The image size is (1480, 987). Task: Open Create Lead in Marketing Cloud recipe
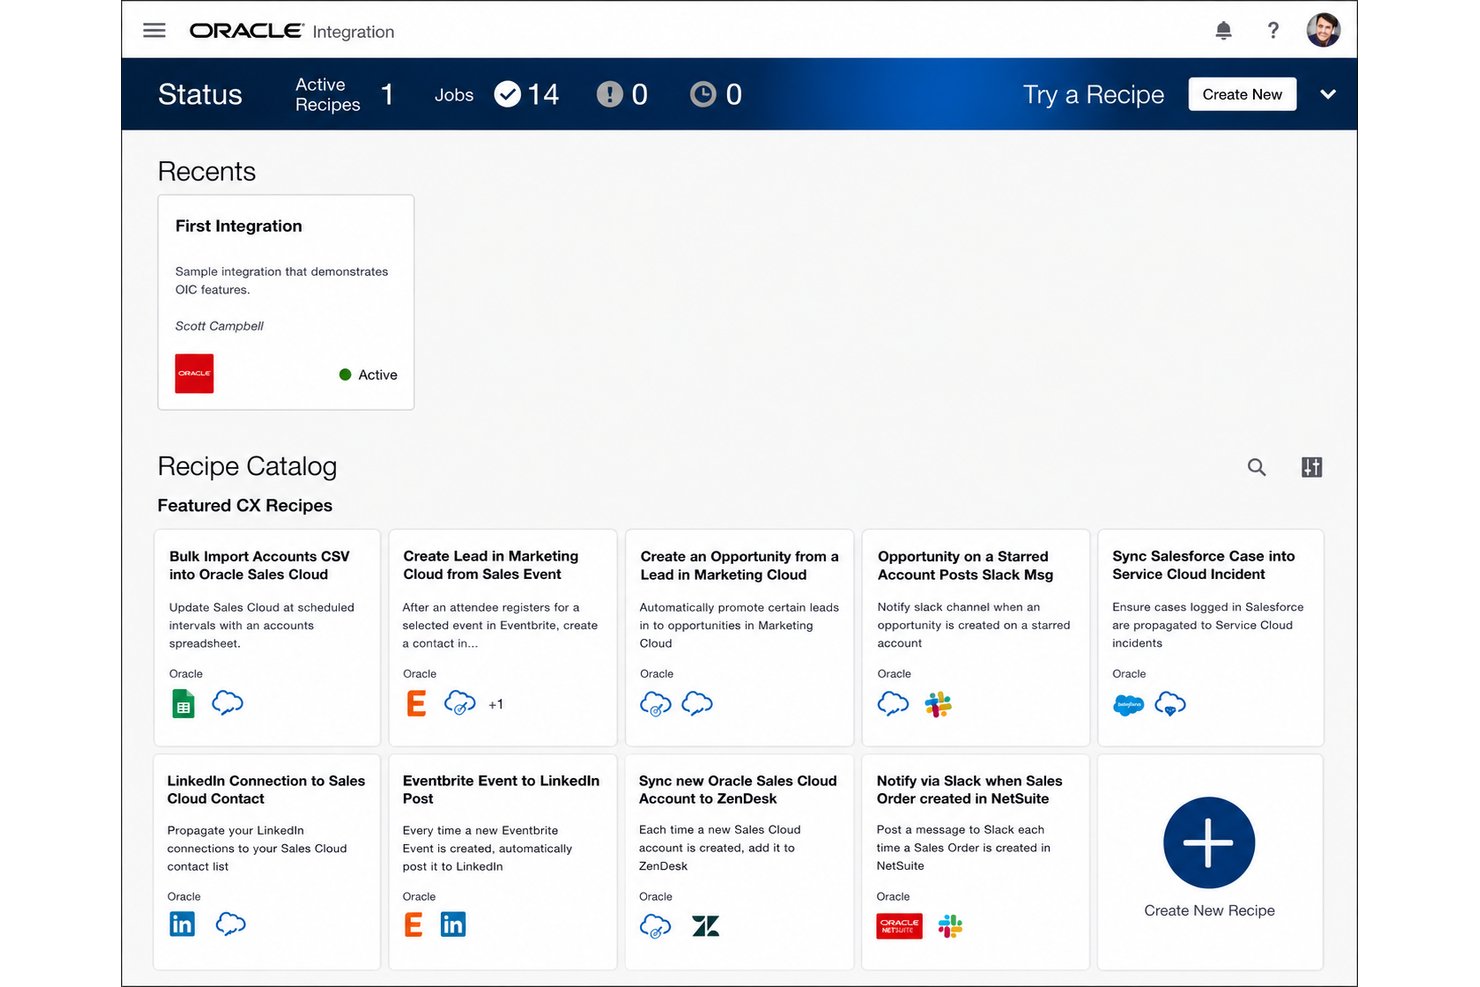point(502,637)
